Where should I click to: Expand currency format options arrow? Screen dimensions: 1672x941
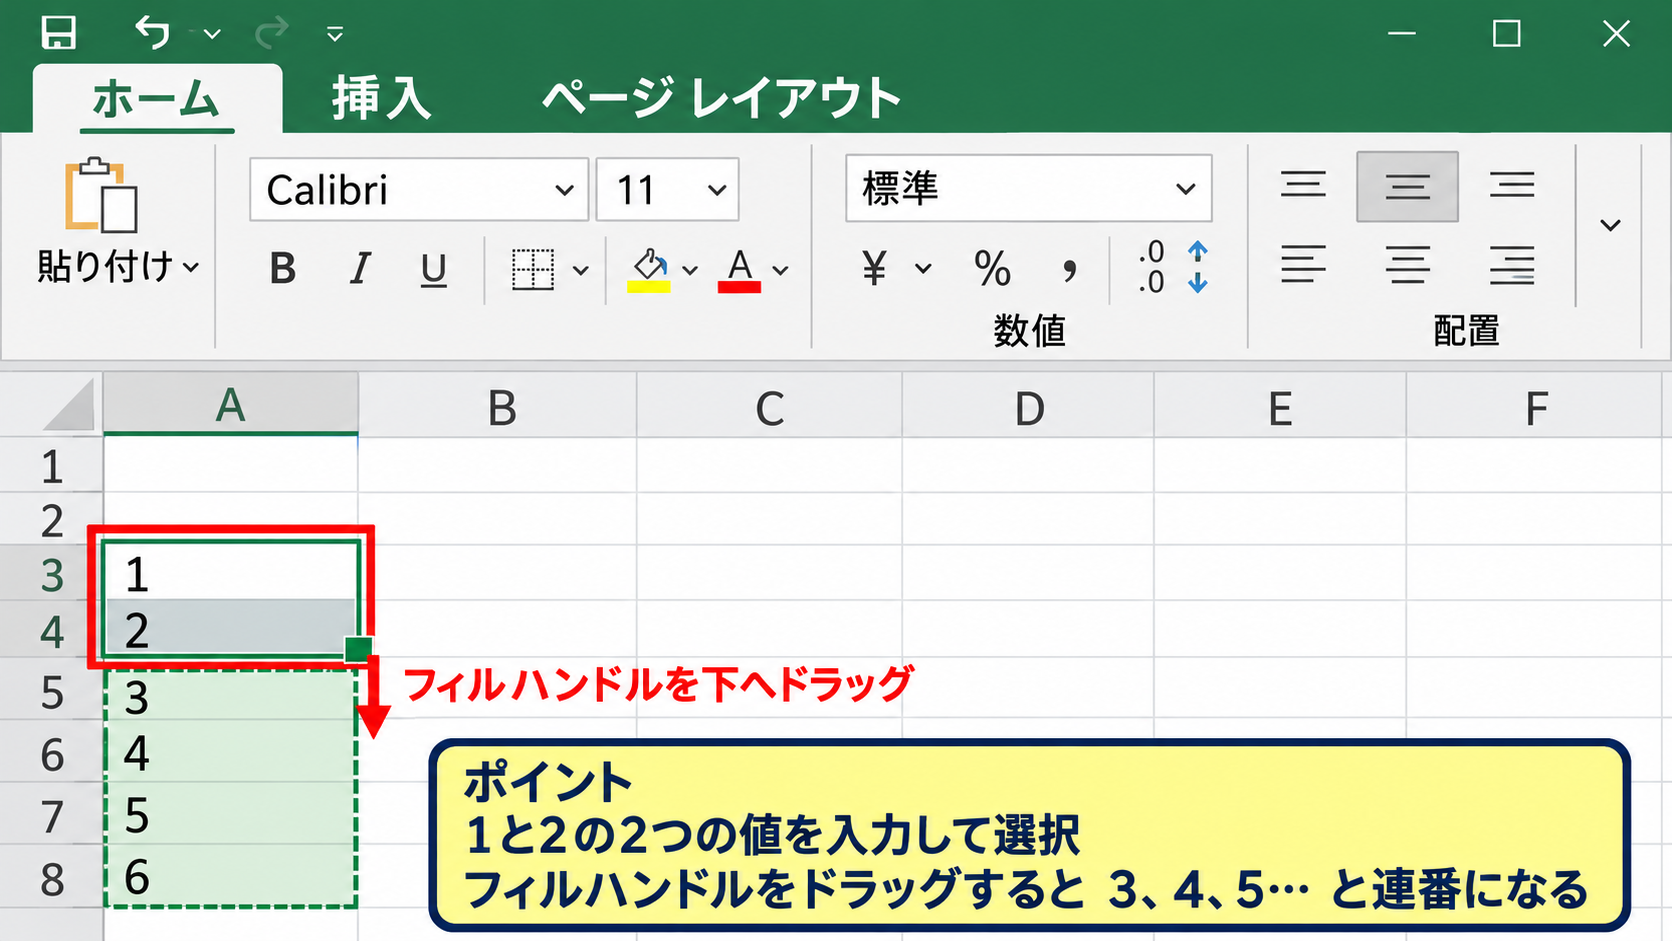click(x=923, y=268)
